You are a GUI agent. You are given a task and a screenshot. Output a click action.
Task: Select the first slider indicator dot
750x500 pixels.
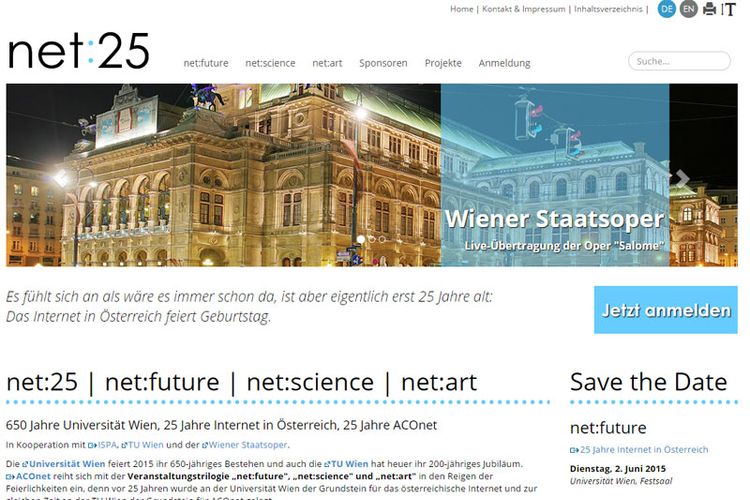coord(361,239)
